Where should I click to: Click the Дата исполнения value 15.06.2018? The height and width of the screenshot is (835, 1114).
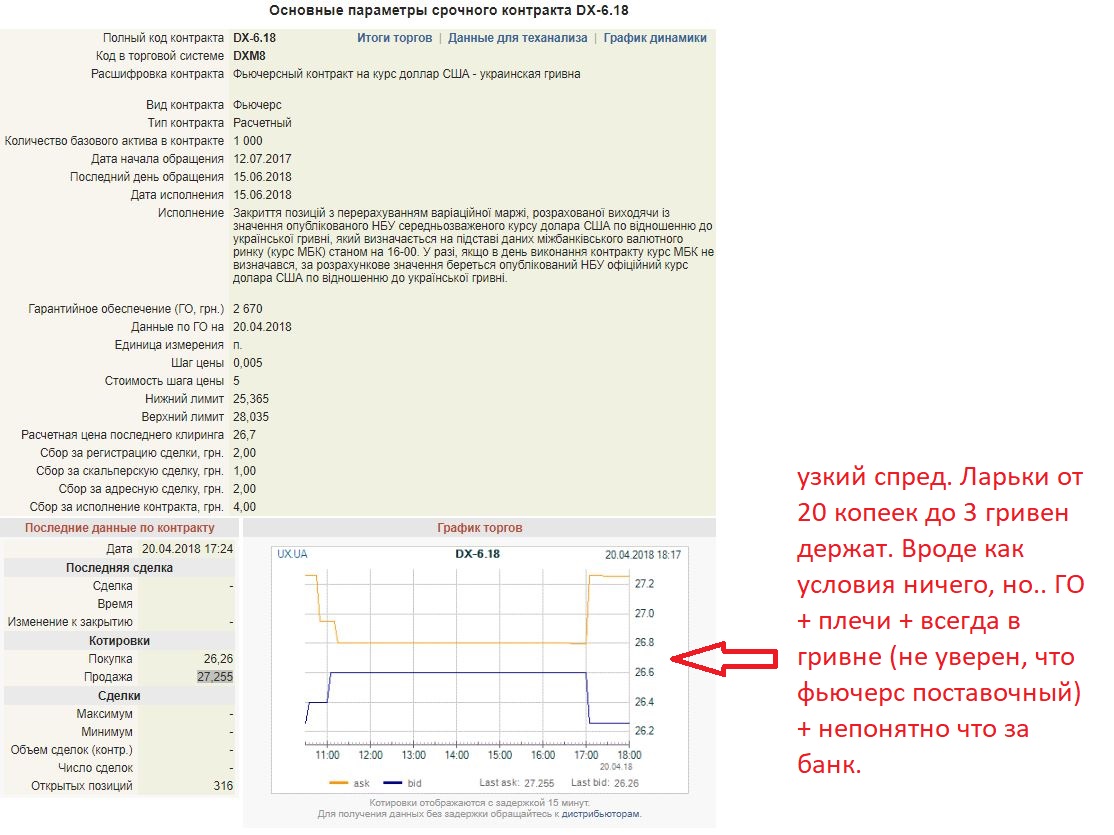262,195
